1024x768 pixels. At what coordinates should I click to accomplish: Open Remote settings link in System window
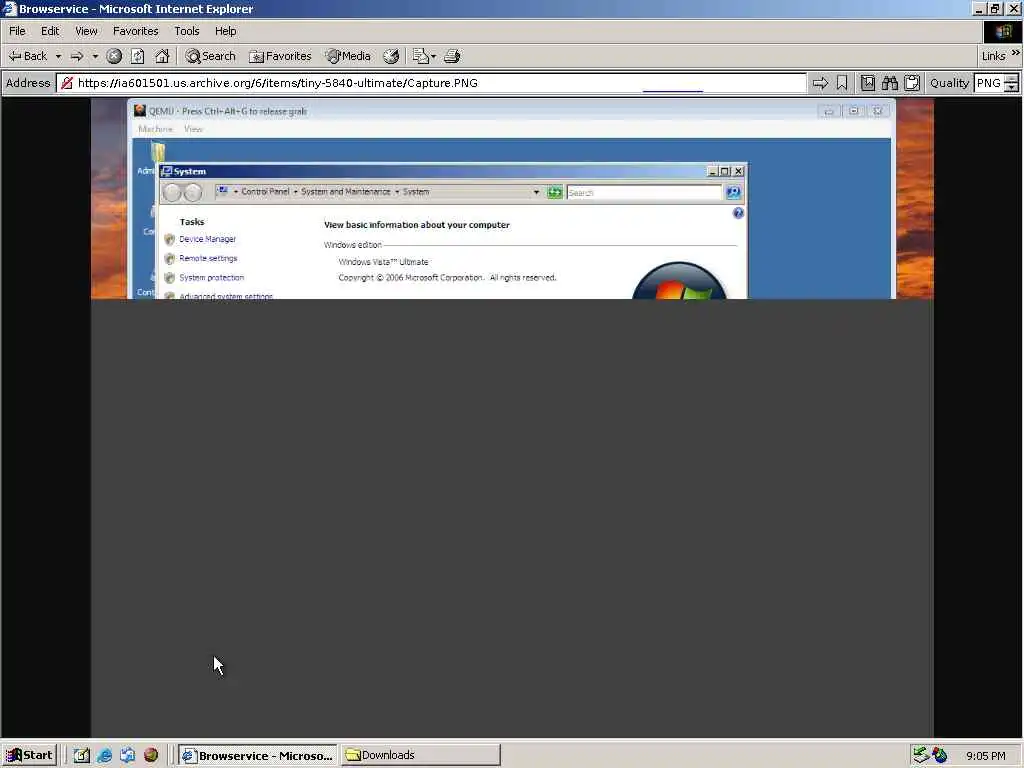point(208,258)
